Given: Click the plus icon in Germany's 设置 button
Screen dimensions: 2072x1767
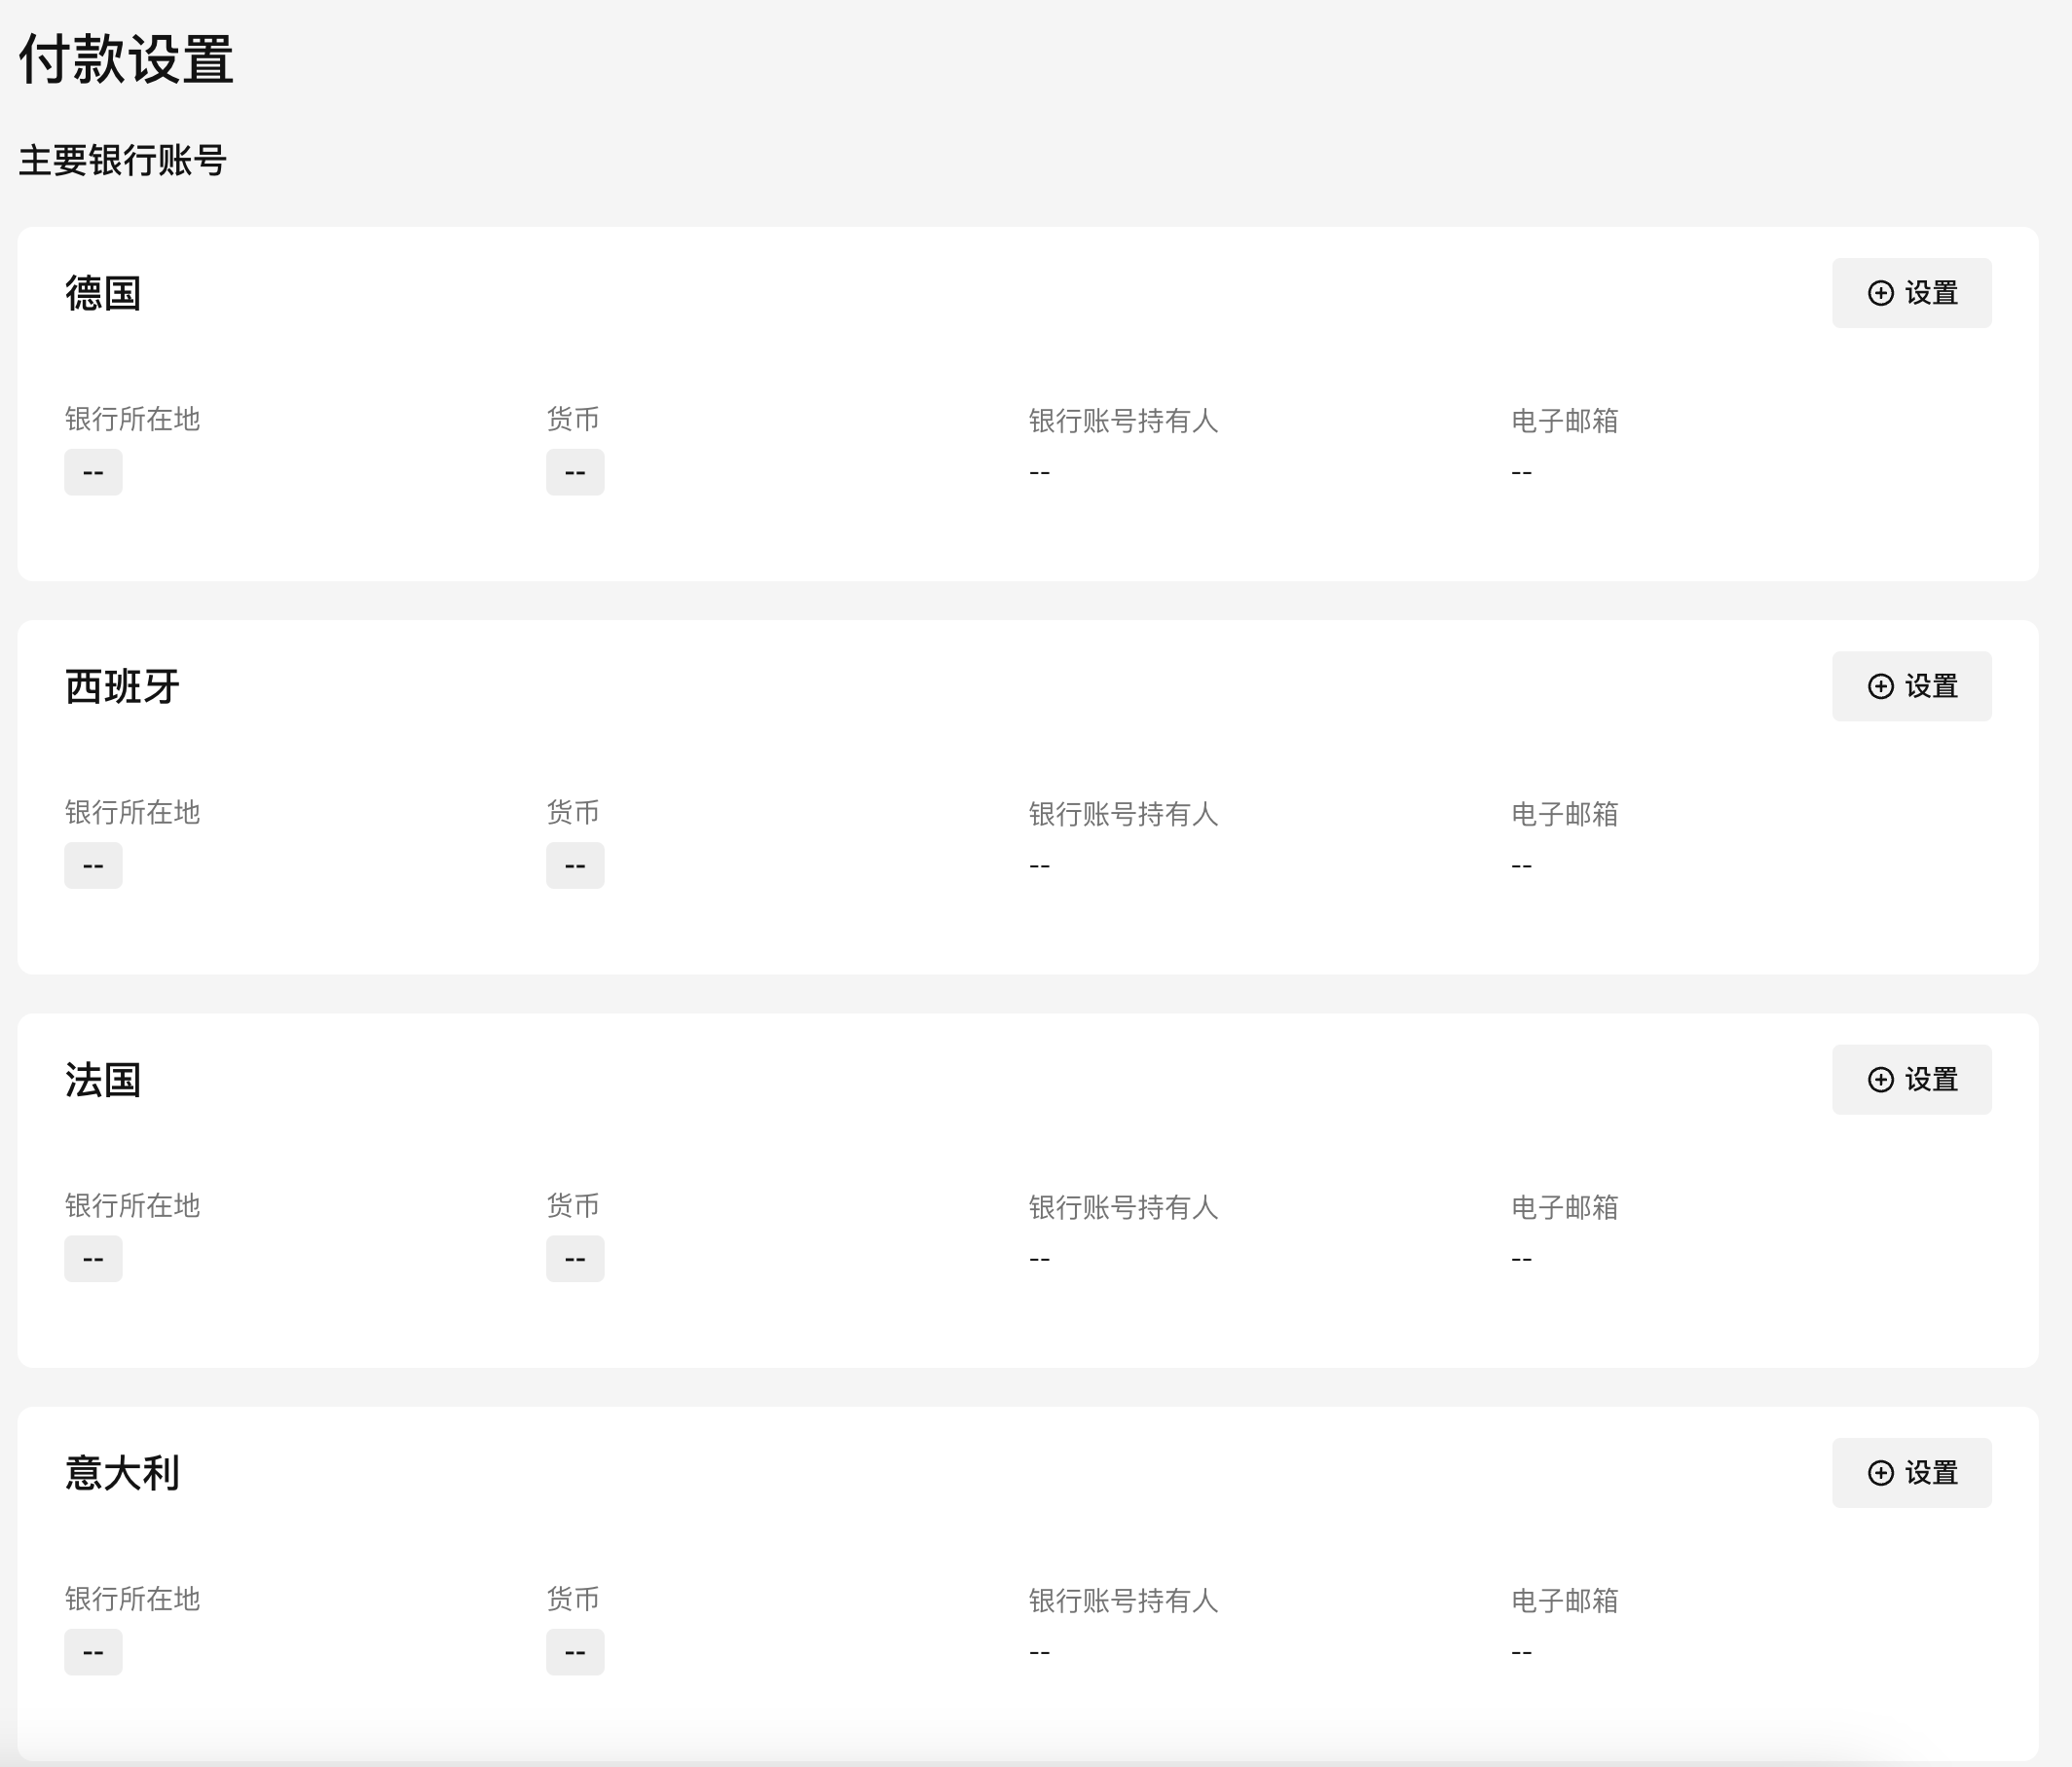Looking at the screenshot, I should click(x=1880, y=293).
